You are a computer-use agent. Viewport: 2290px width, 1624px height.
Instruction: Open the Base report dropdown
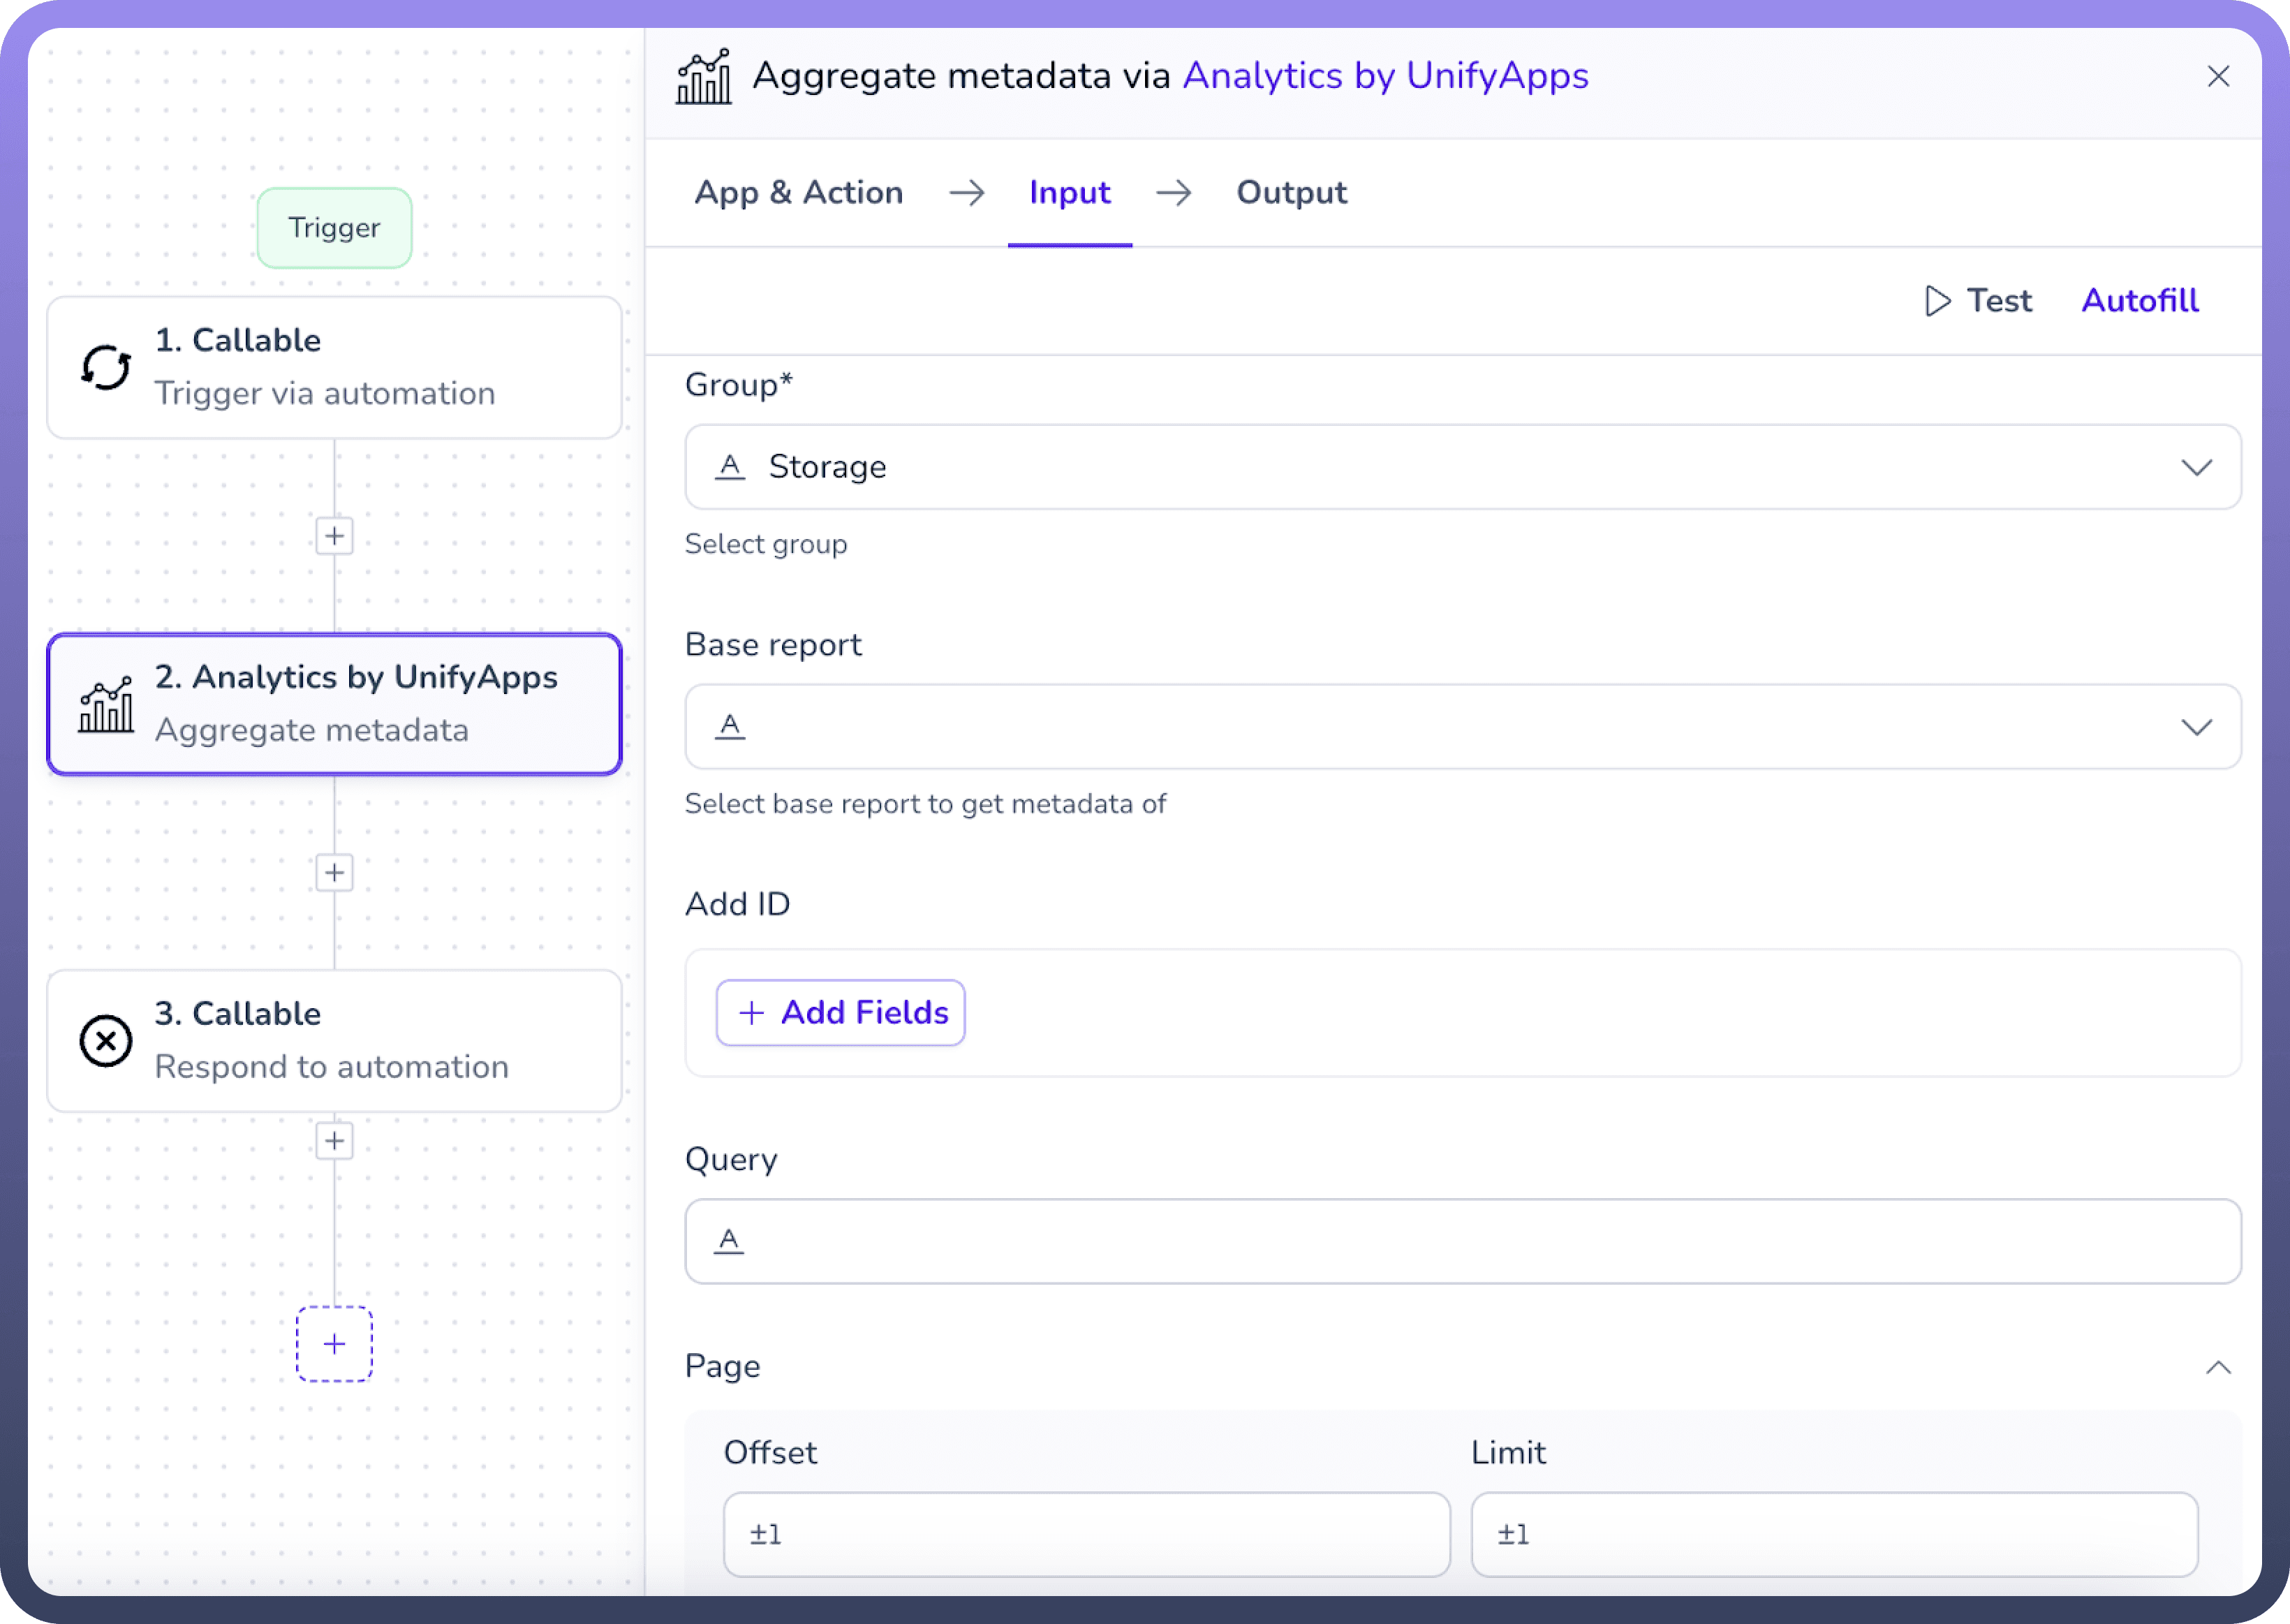click(x=1462, y=727)
